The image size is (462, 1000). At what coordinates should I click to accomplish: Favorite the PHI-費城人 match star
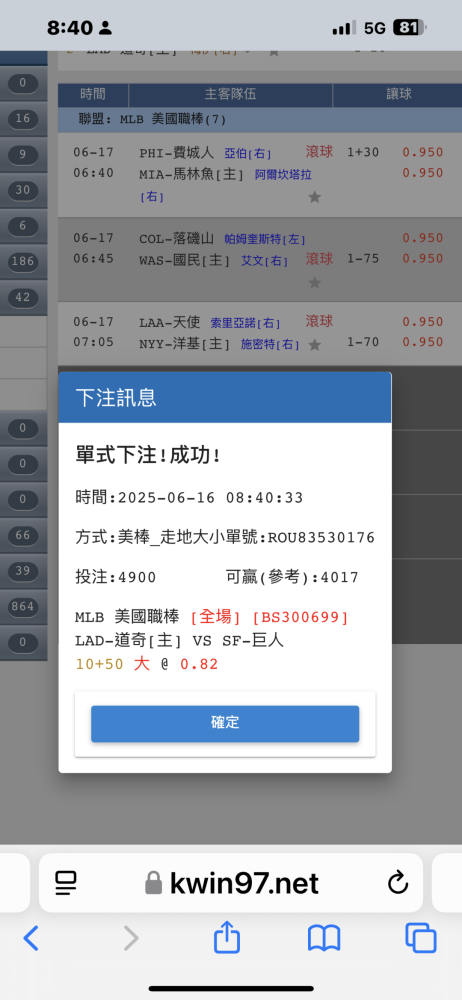click(x=314, y=197)
